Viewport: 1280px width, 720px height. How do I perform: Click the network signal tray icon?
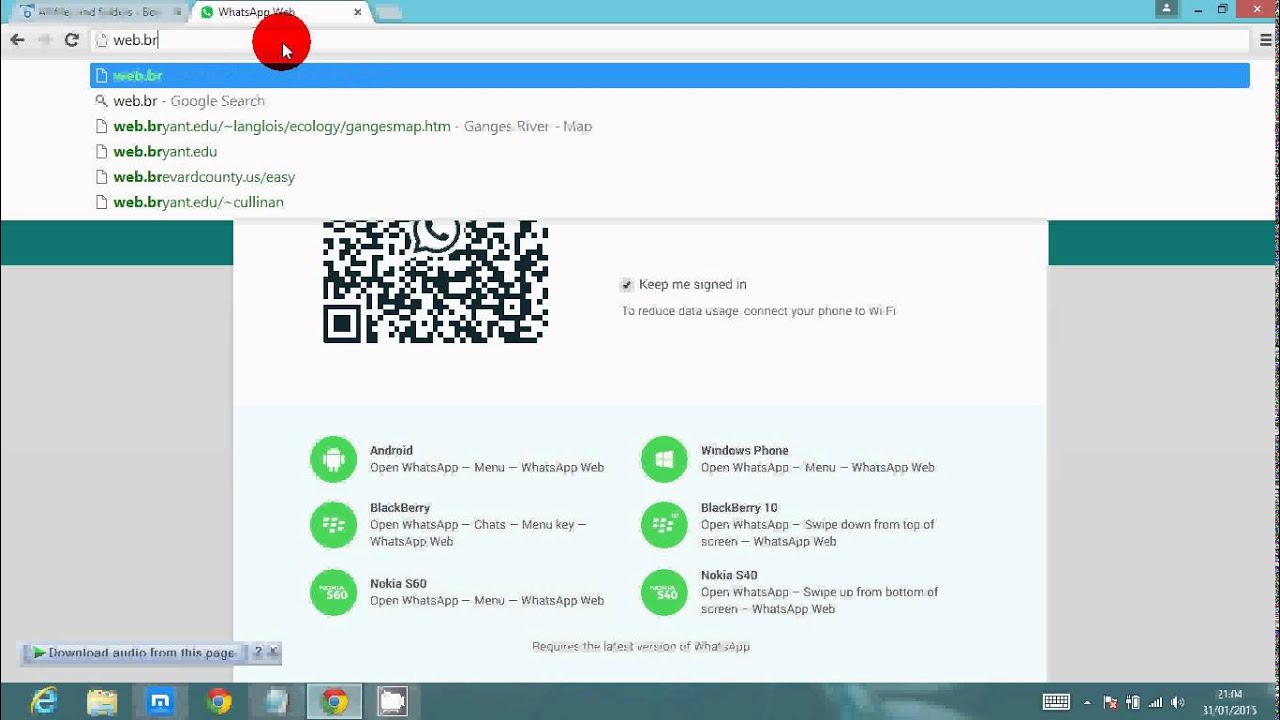coord(1156,703)
